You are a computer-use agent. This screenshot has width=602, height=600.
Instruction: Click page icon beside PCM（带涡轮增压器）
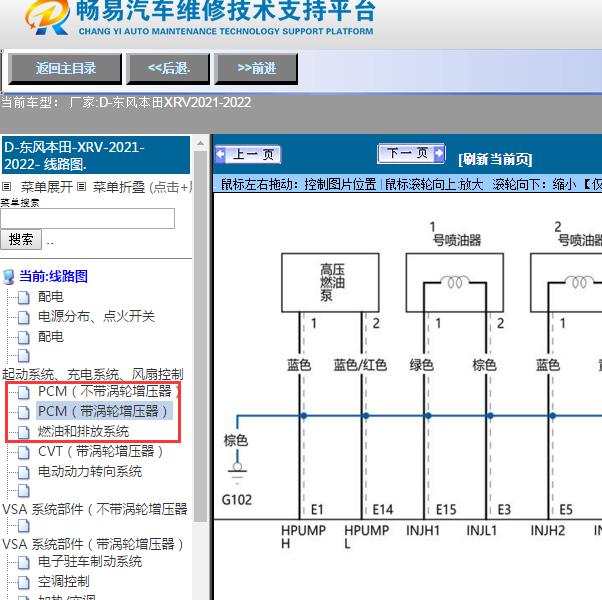coord(24,412)
